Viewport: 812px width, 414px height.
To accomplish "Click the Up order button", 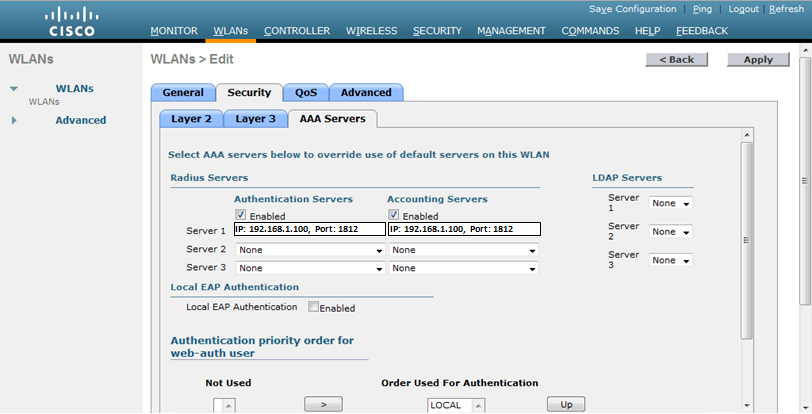I will click(565, 404).
